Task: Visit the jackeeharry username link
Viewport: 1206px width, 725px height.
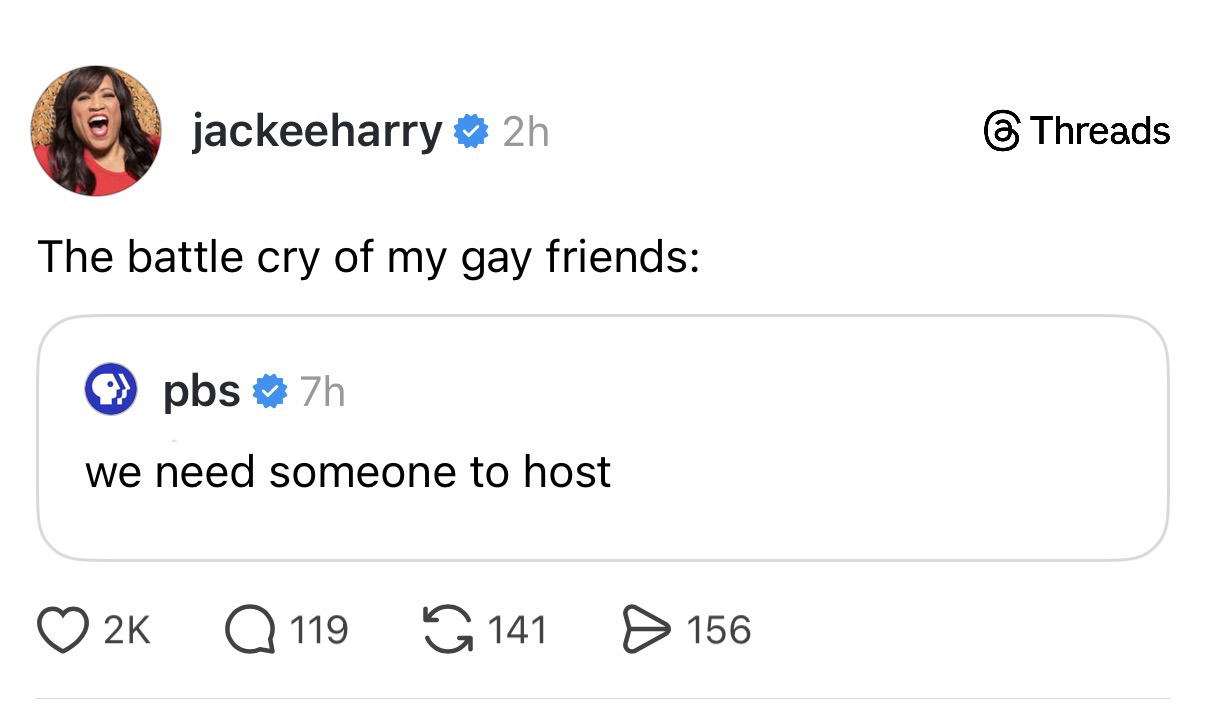Action: 316,131
